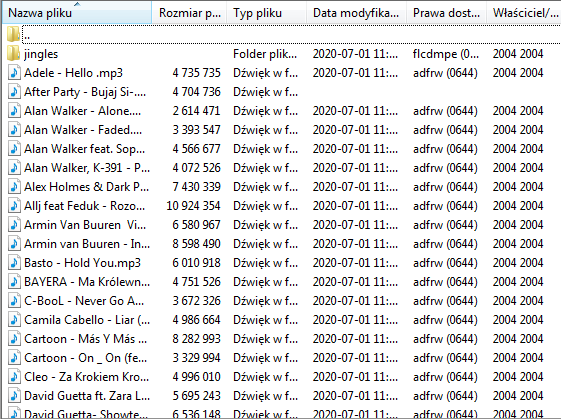Select file Basto - Hold You.mp3
561x419 pixels.
tap(82, 263)
